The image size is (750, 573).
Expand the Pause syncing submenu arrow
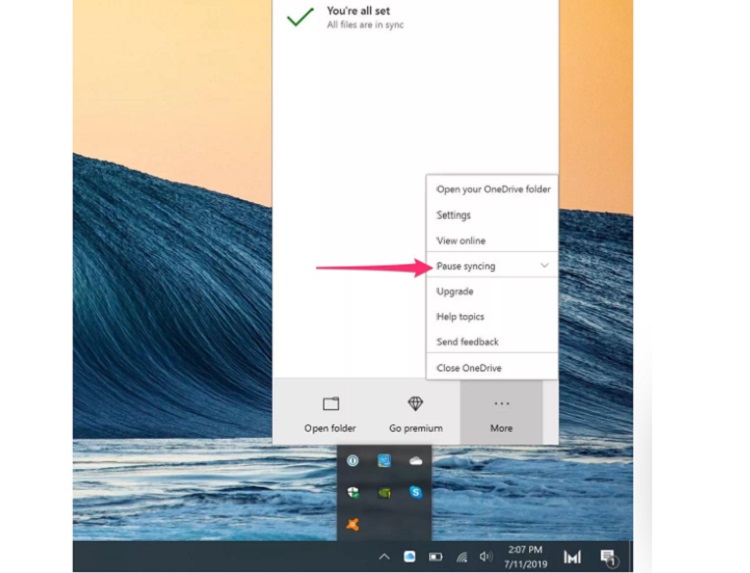point(544,266)
